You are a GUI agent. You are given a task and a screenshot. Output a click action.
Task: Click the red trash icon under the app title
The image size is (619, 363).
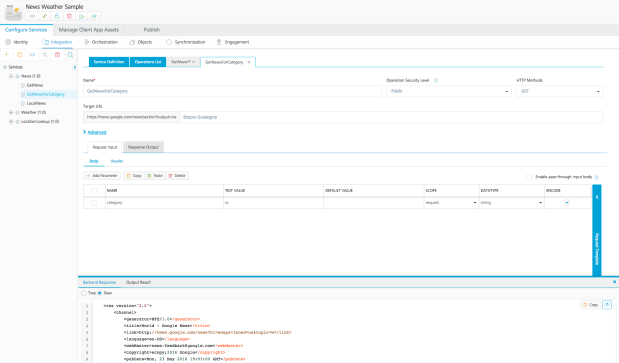(69, 16)
